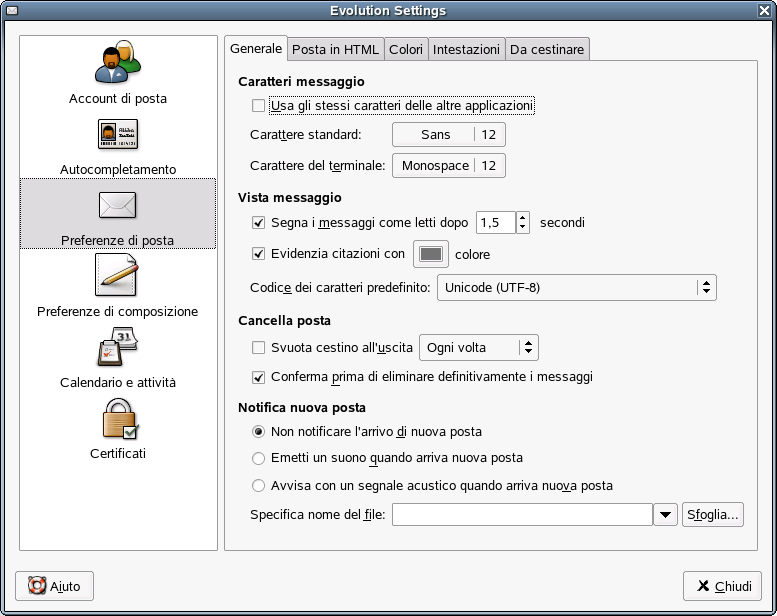The image size is (777, 616).
Task: Click the Sfoglia... browse button
Action: pyautogui.click(x=713, y=515)
